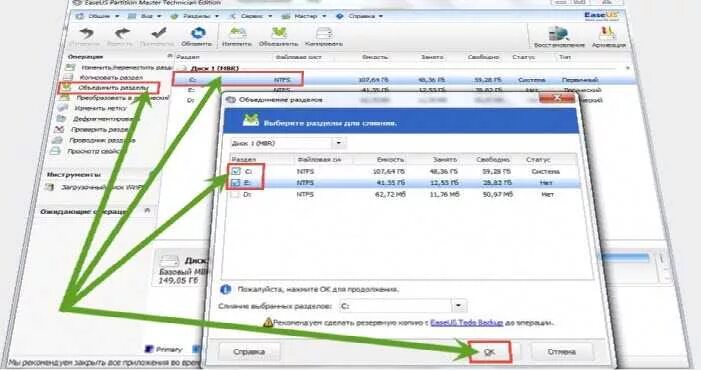Click the Merge partitions sidebar icon
The image size is (701, 370).
pyautogui.click(x=66, y=88)
